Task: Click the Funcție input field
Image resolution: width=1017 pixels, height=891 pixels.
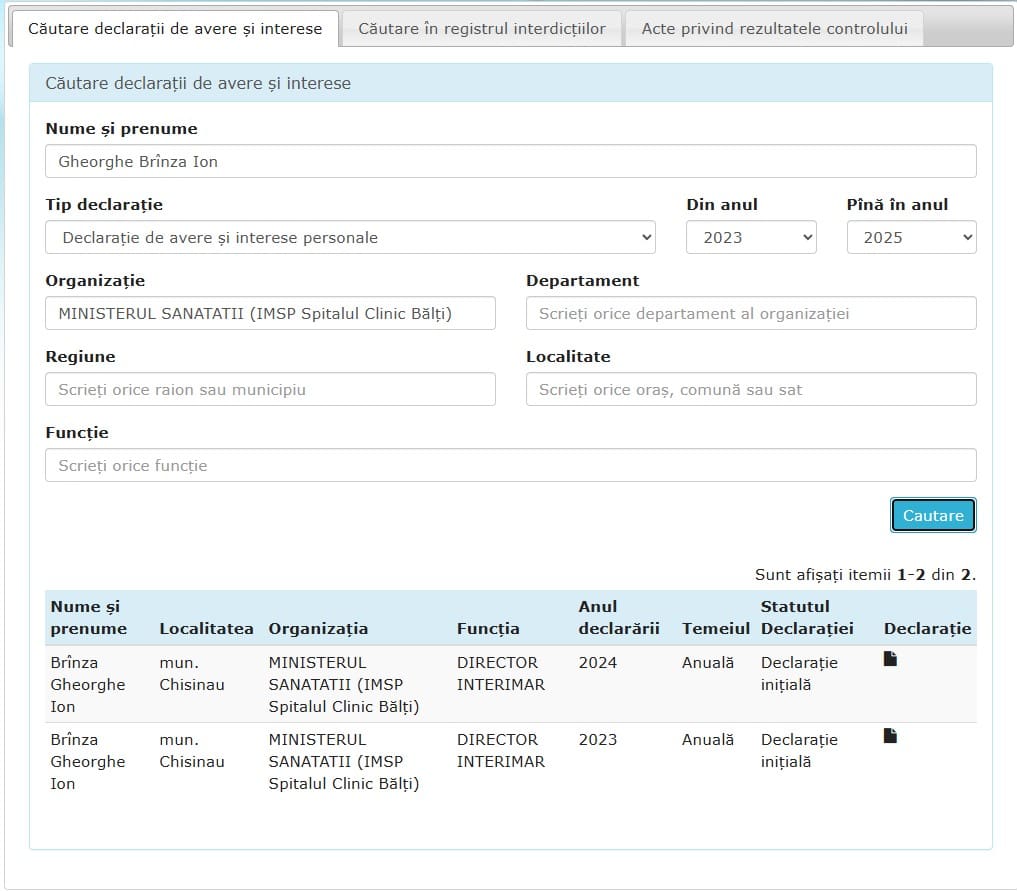Action: tap(510, 465)
